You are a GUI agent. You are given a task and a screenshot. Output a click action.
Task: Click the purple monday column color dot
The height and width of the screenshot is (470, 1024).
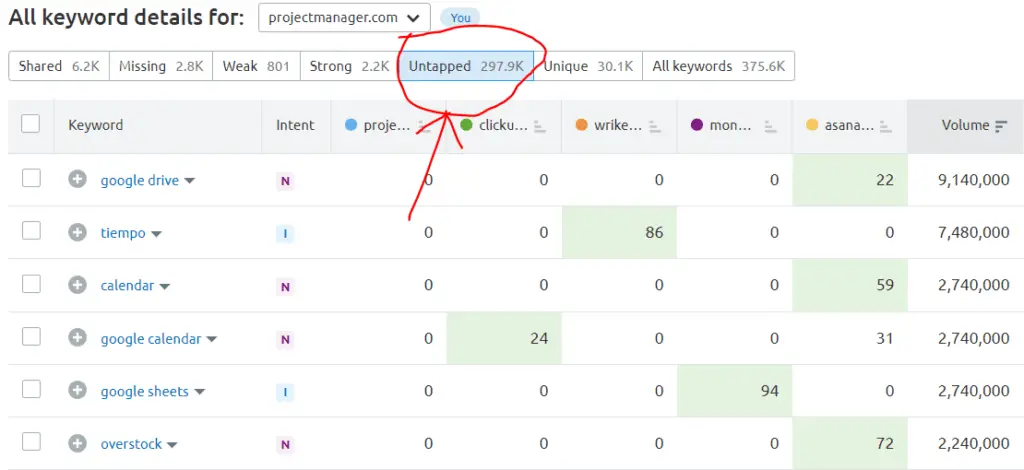point(697,125)
